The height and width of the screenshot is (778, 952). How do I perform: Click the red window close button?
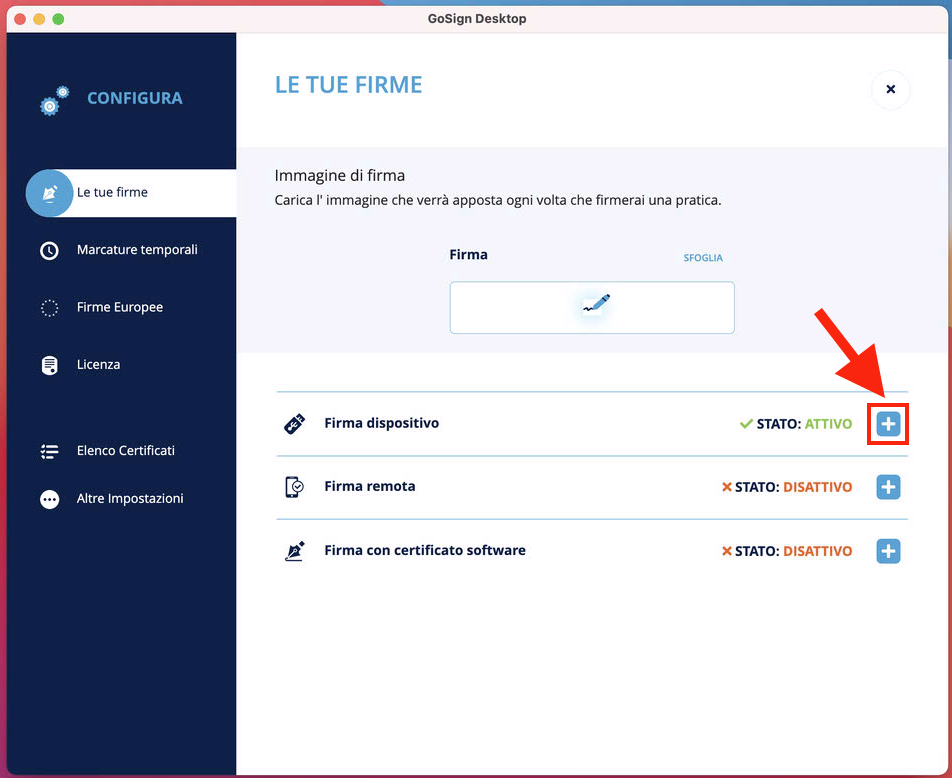[x=20, y=19]
